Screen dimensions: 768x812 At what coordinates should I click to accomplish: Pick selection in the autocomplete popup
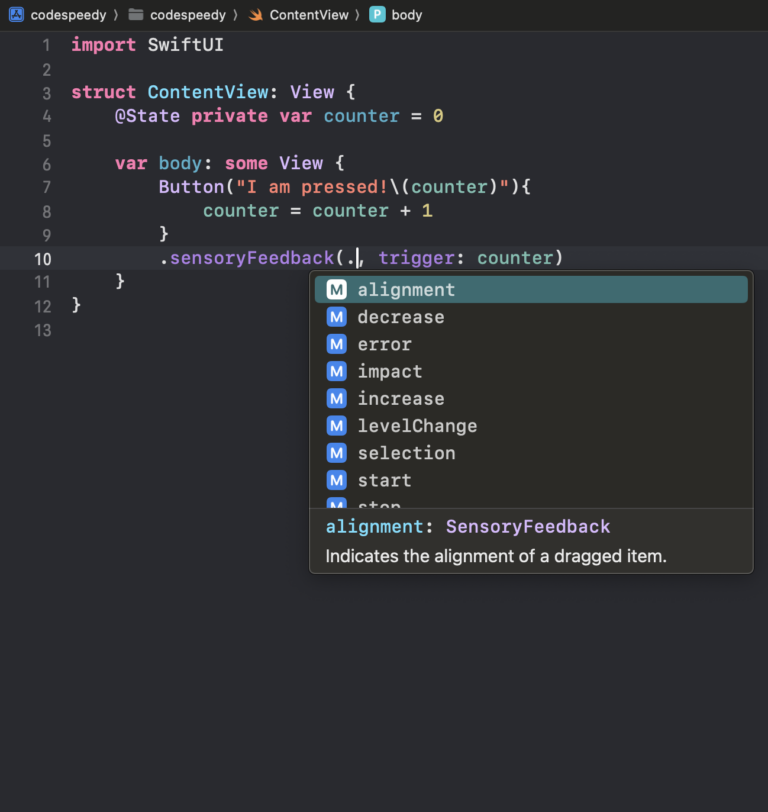pyautogui.click(x=406, y=453)
